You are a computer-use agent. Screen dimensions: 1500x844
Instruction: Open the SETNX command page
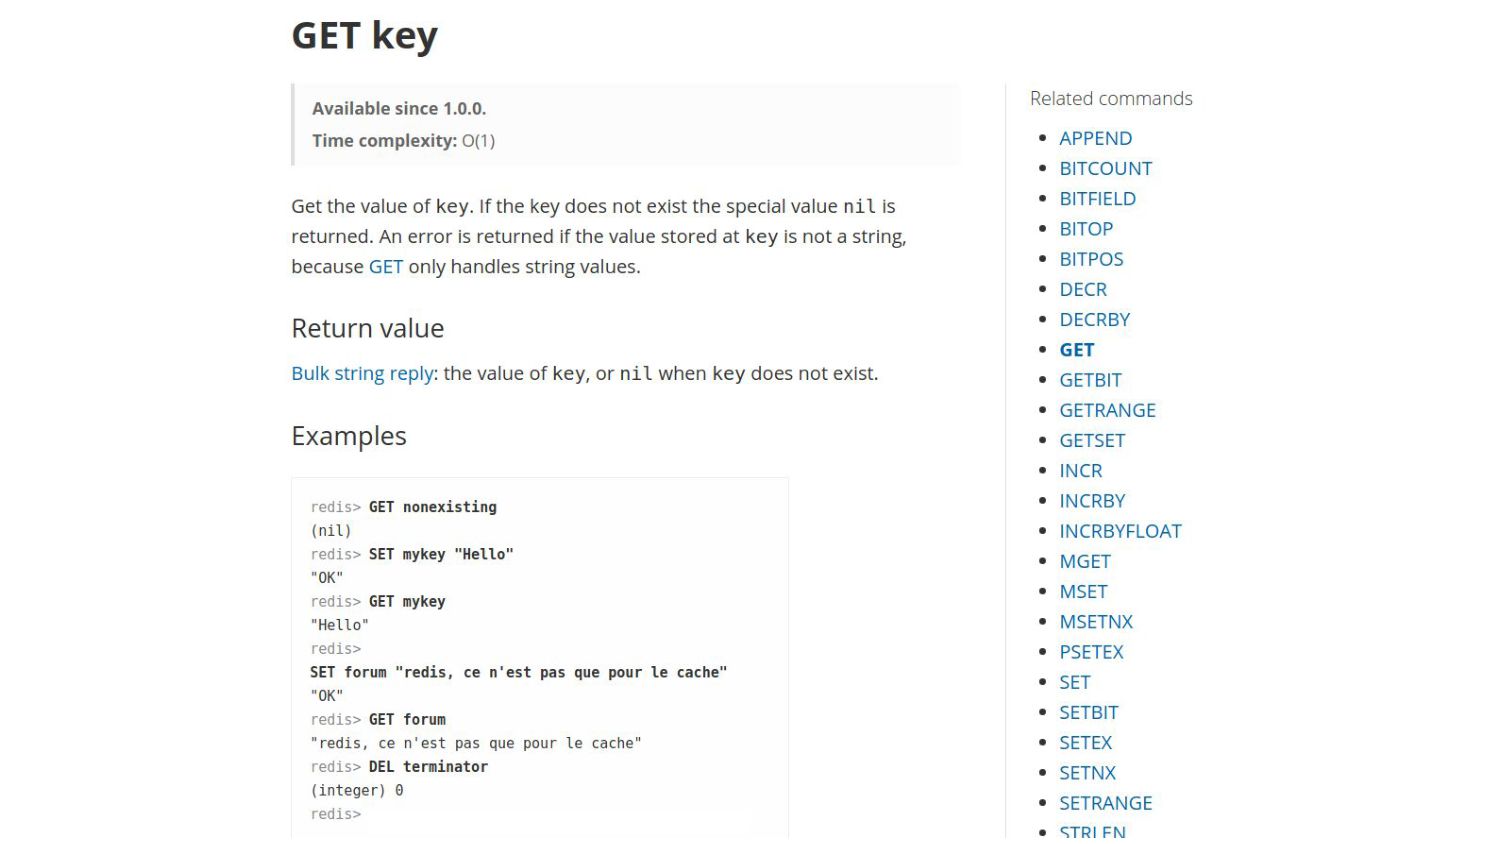point(1087,773)
